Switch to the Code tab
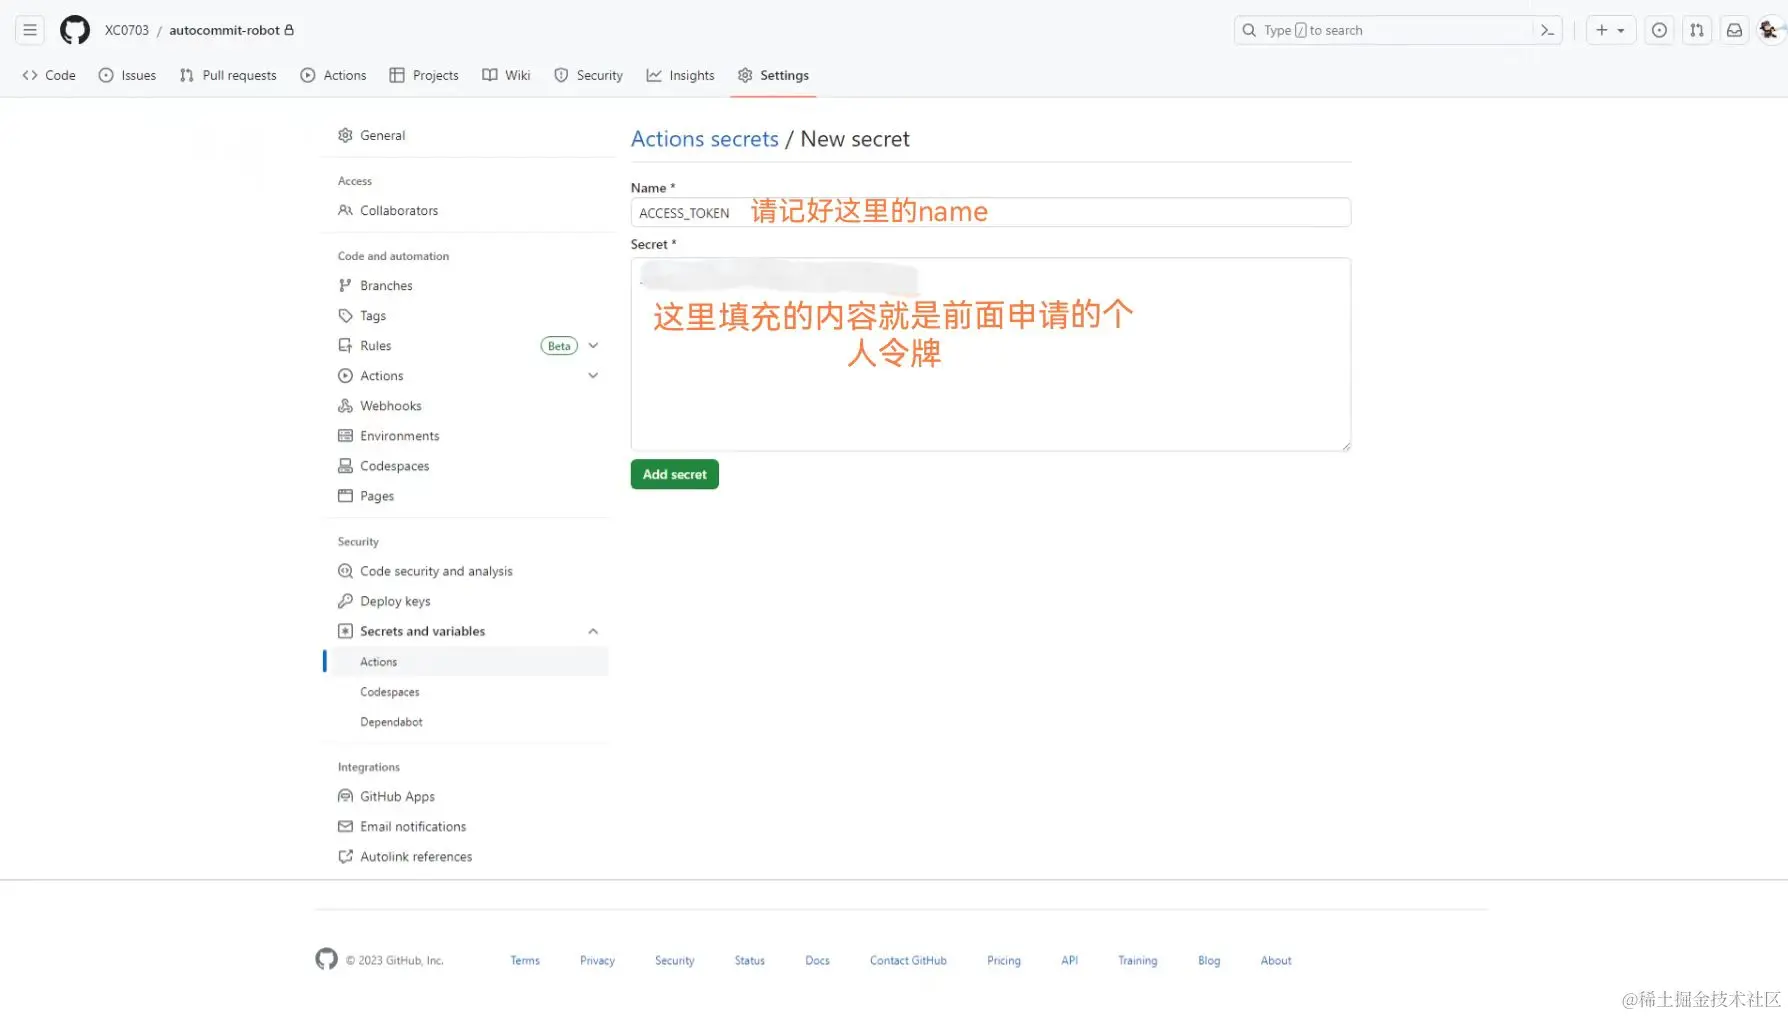 click(49, 75)
